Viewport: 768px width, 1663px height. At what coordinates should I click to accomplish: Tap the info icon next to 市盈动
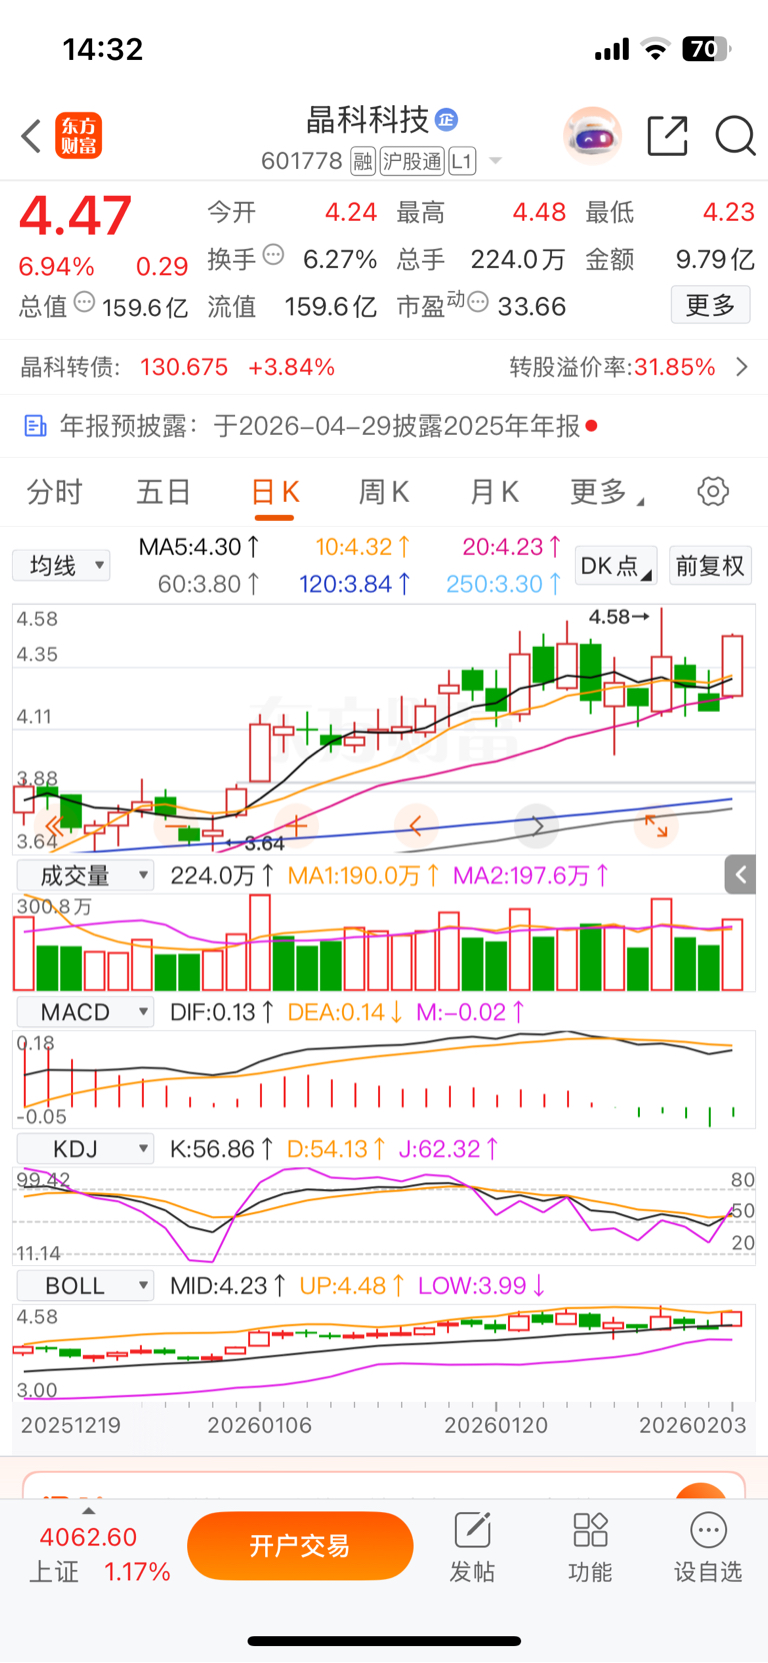tap(478, 302)
